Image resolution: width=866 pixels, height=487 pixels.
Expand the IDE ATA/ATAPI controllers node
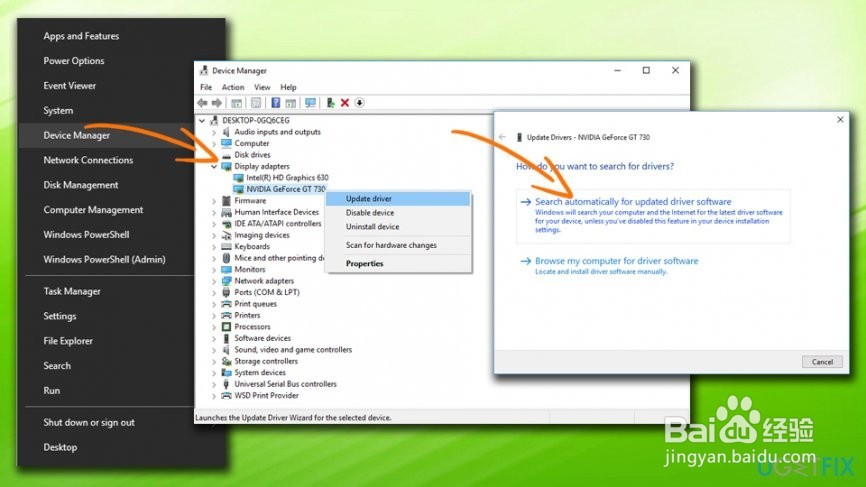pos(214,224)
